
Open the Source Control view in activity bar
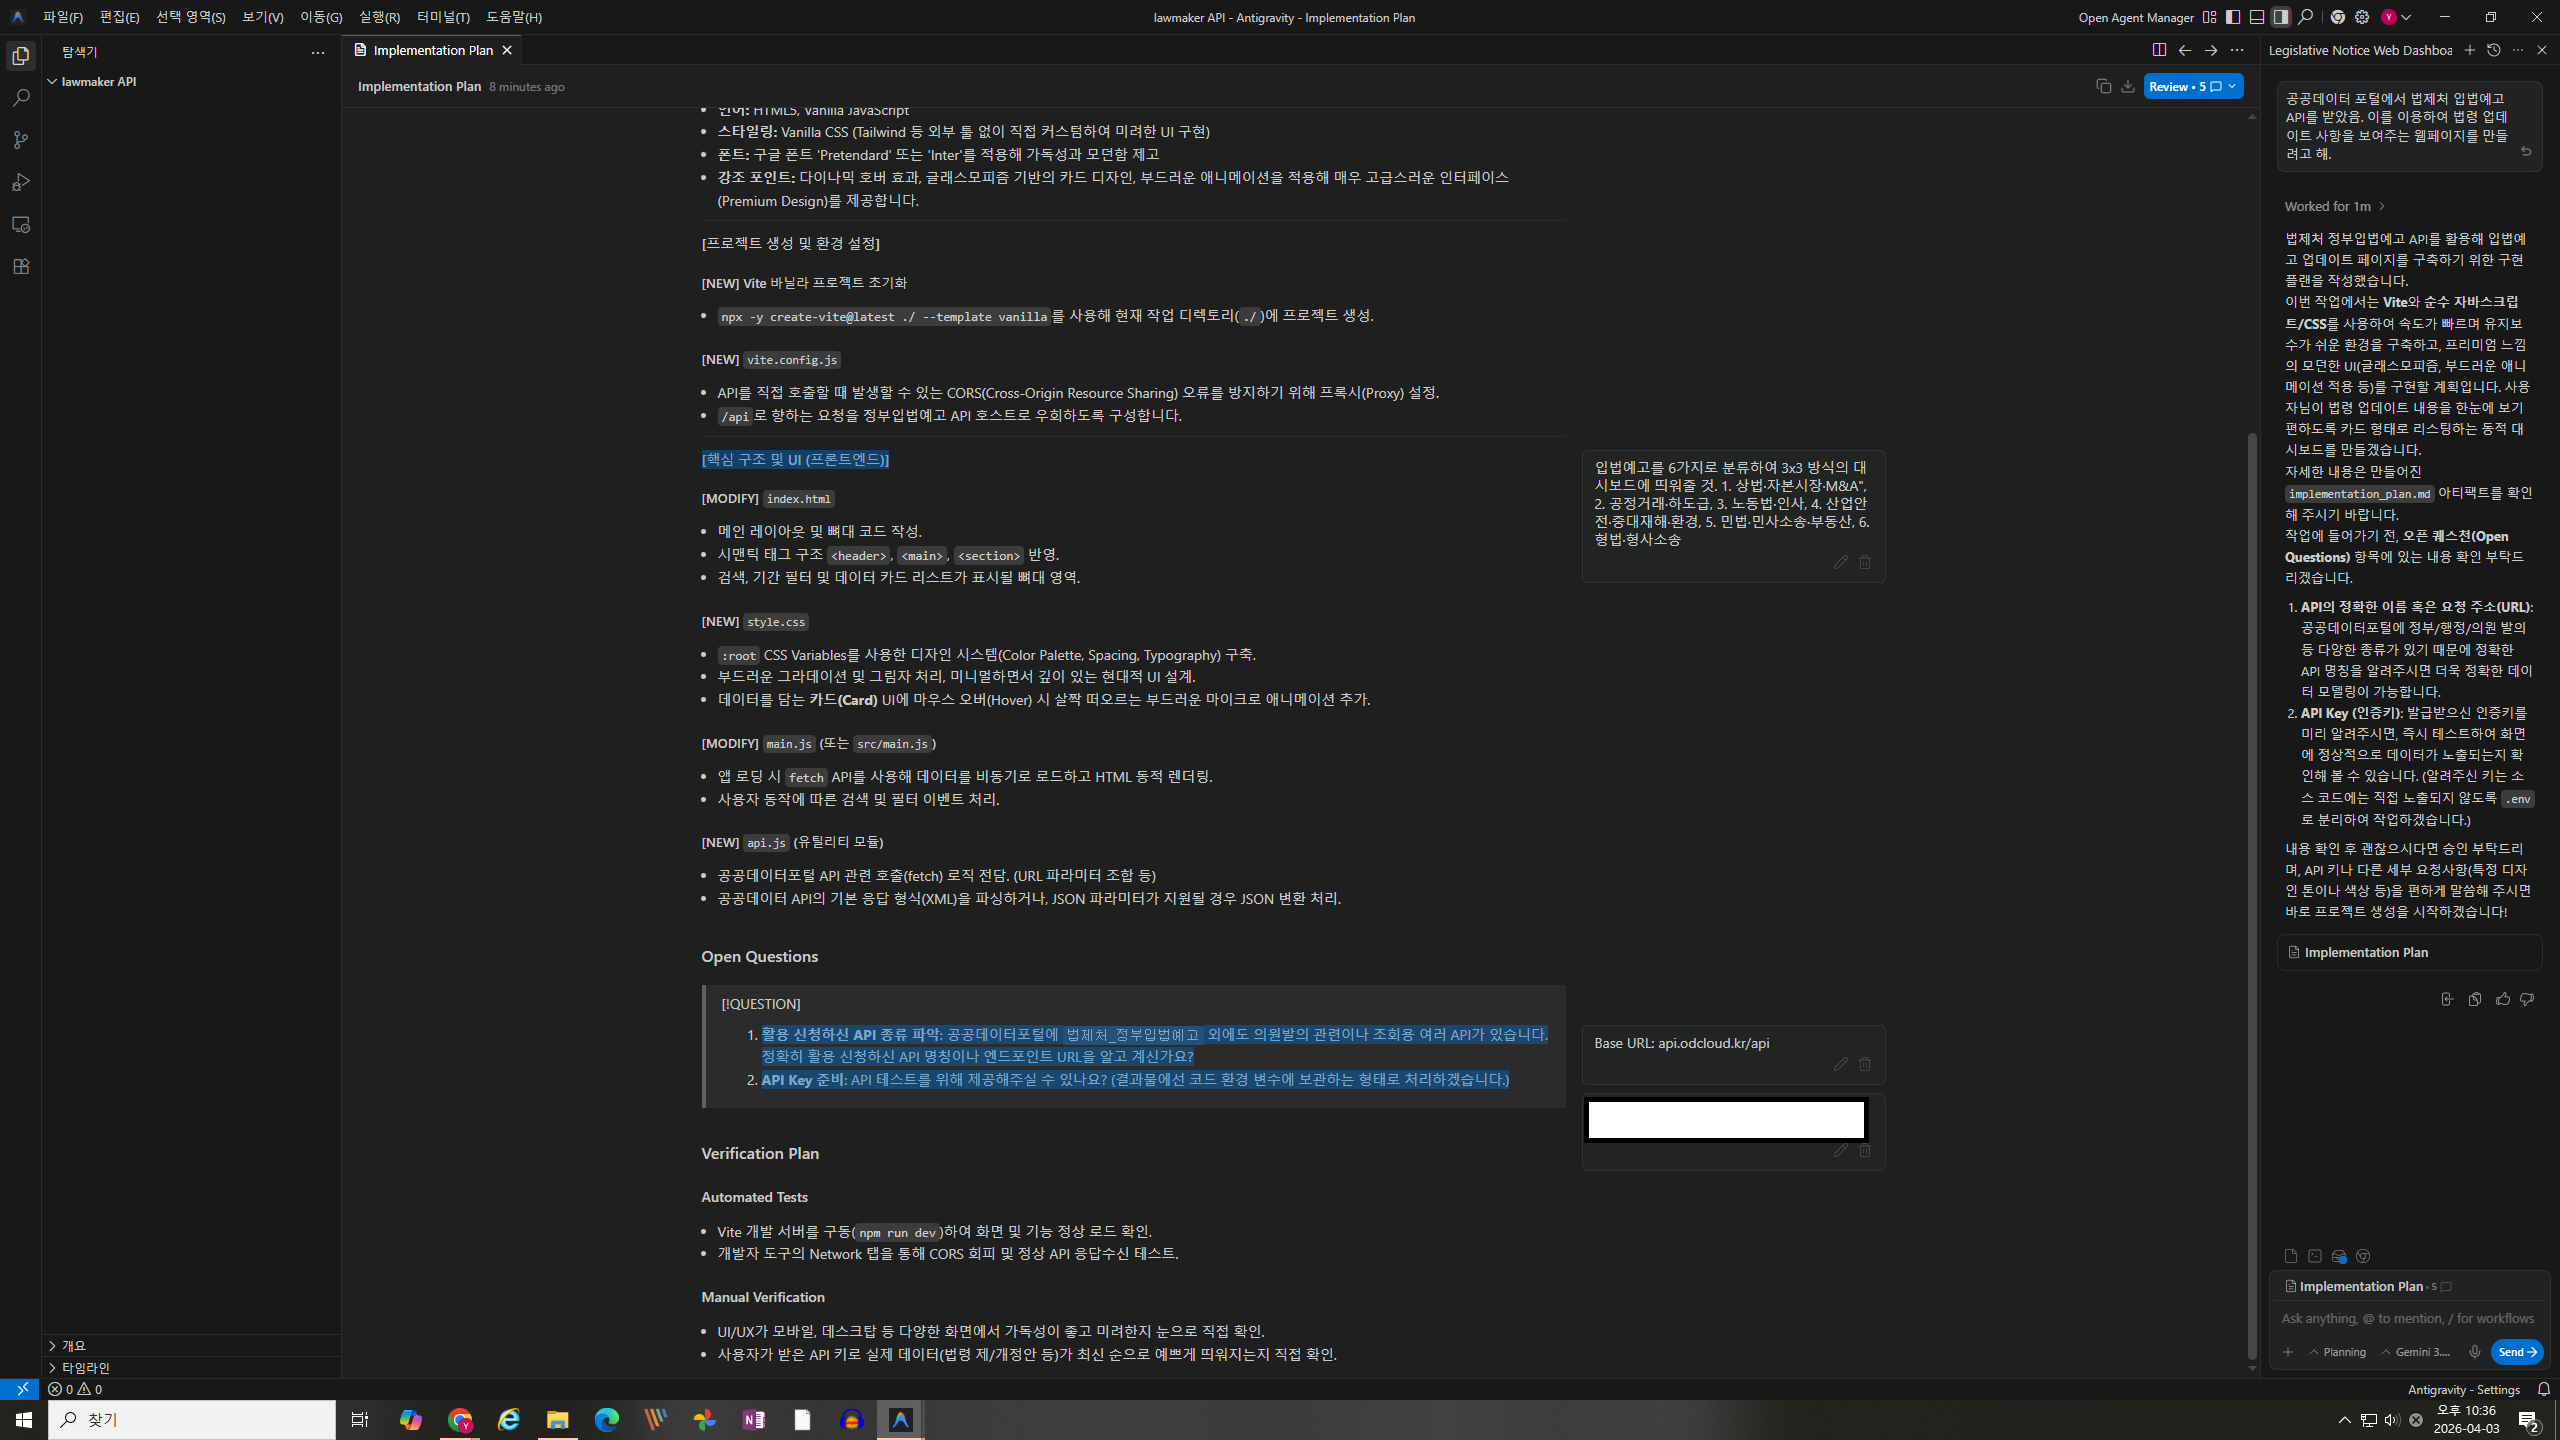21,140
